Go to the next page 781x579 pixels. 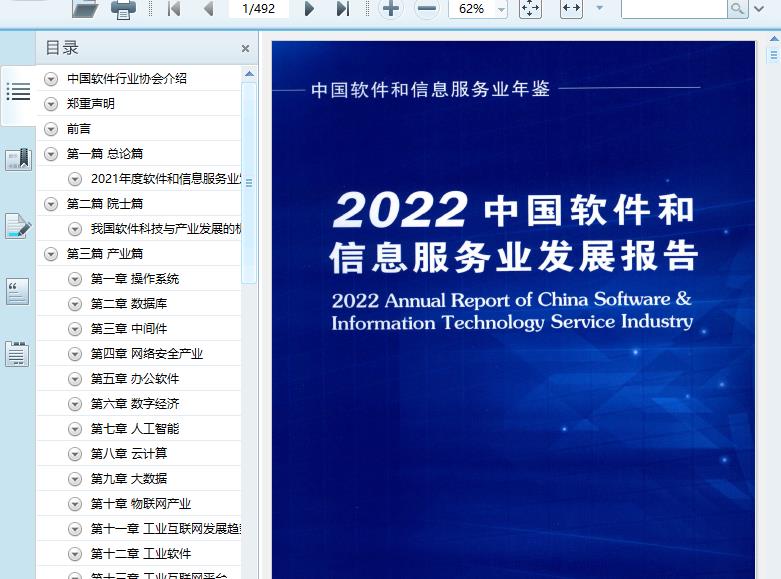pos(309,8)
